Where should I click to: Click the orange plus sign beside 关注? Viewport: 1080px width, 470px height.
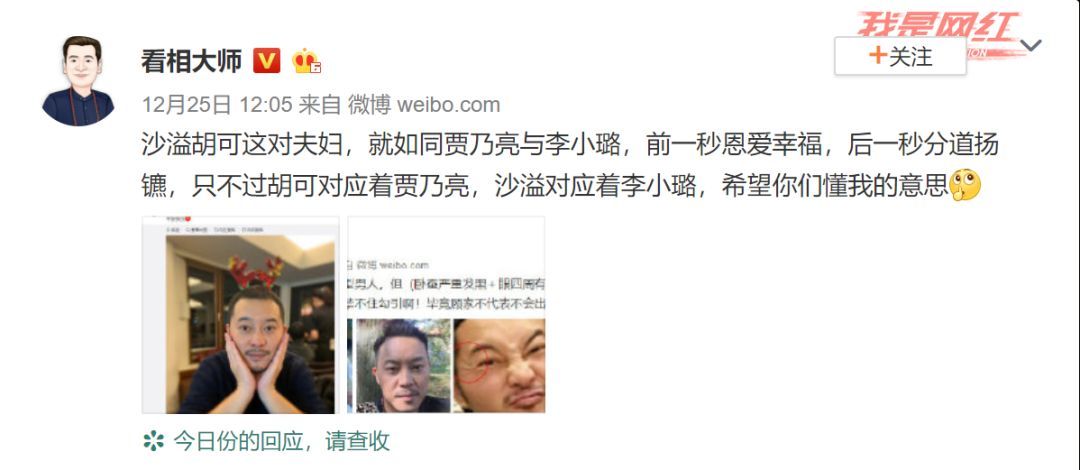click(878, 56)
